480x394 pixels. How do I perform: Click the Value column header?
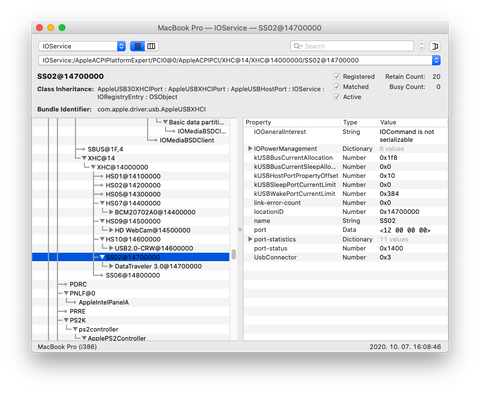[388, 122]
